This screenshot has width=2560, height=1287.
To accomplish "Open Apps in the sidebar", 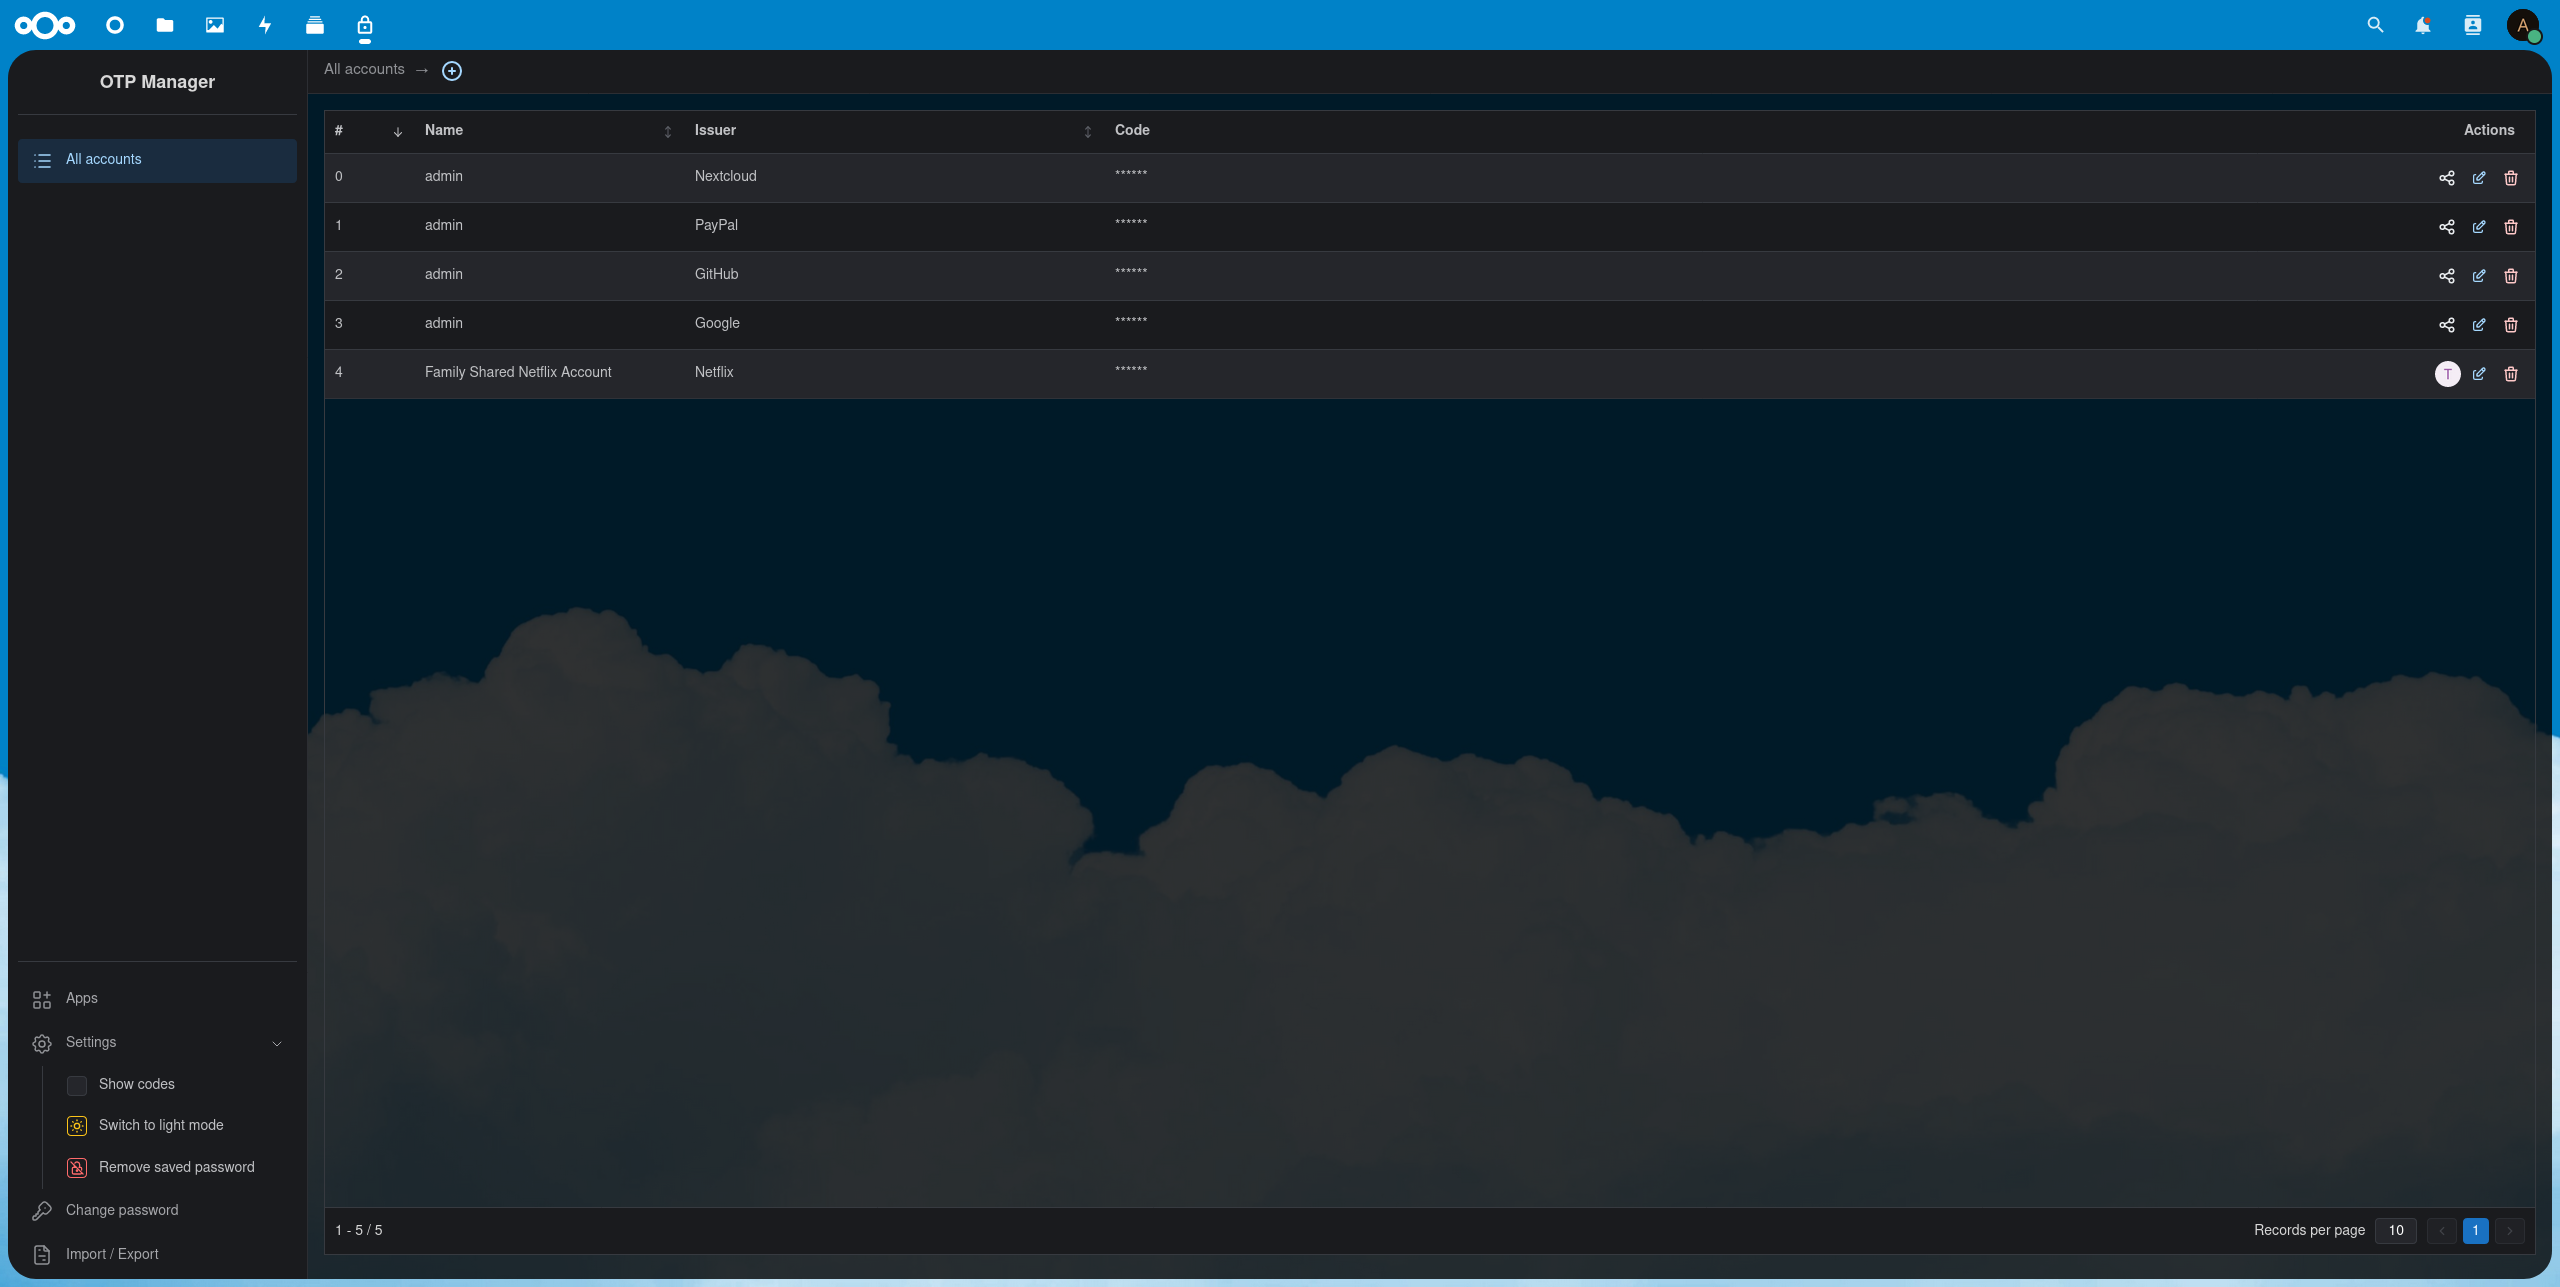I will click(x=82, y=998).
